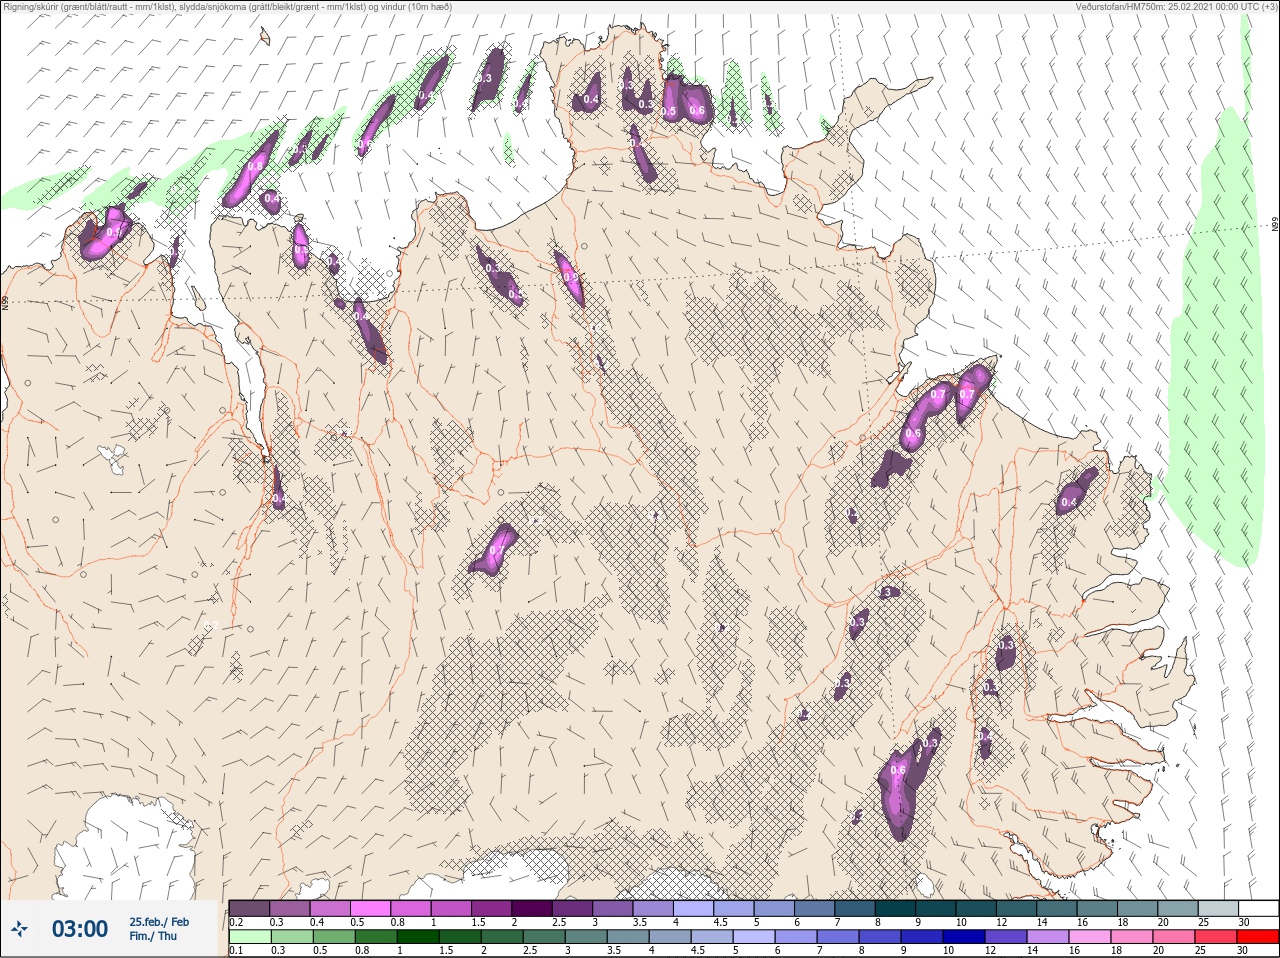This screenshot has height=958, width=1280.
Task: Click the '25.feb./ Feb' date text
Action: point(158,921)
